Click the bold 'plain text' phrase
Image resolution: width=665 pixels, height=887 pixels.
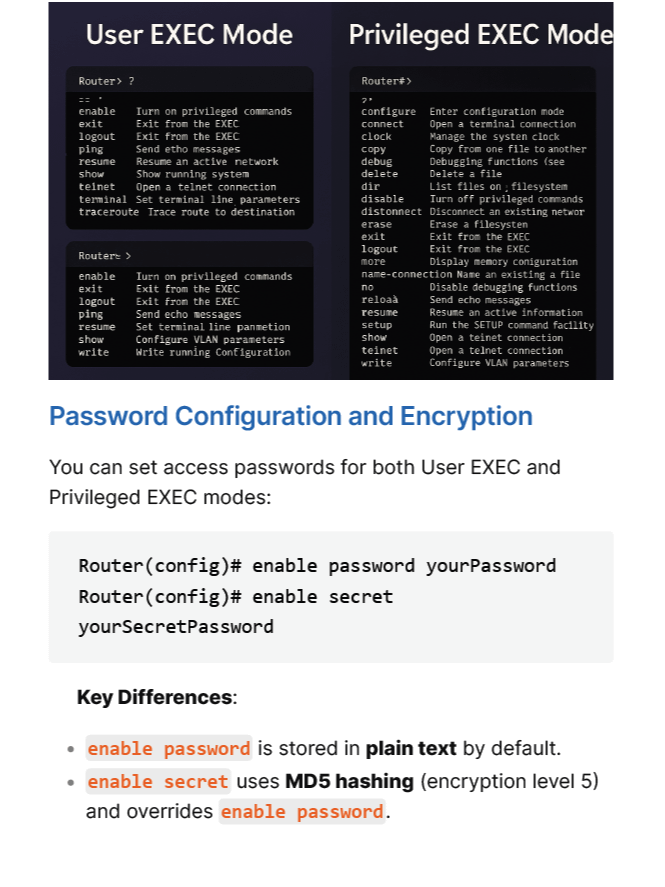click(411, 748)
